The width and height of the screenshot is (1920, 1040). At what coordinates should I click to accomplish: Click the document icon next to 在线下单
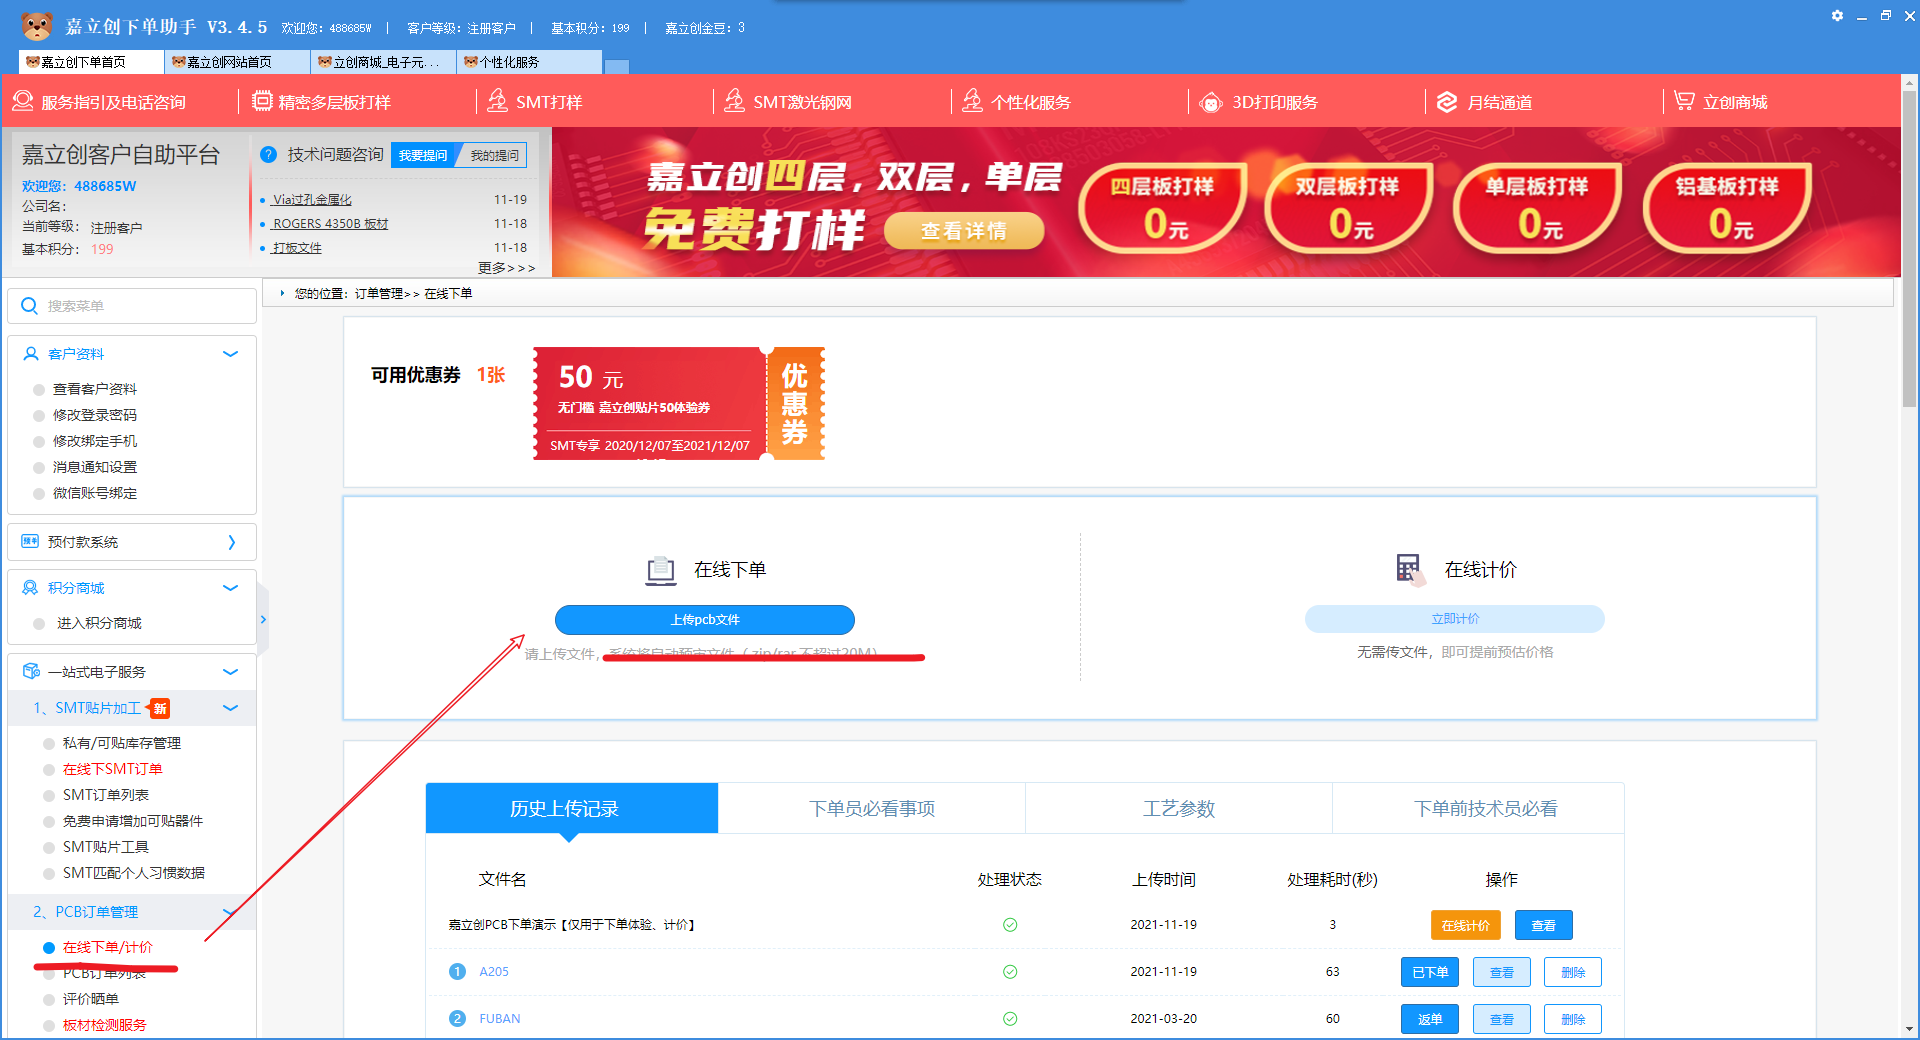[x=661, y=570]
